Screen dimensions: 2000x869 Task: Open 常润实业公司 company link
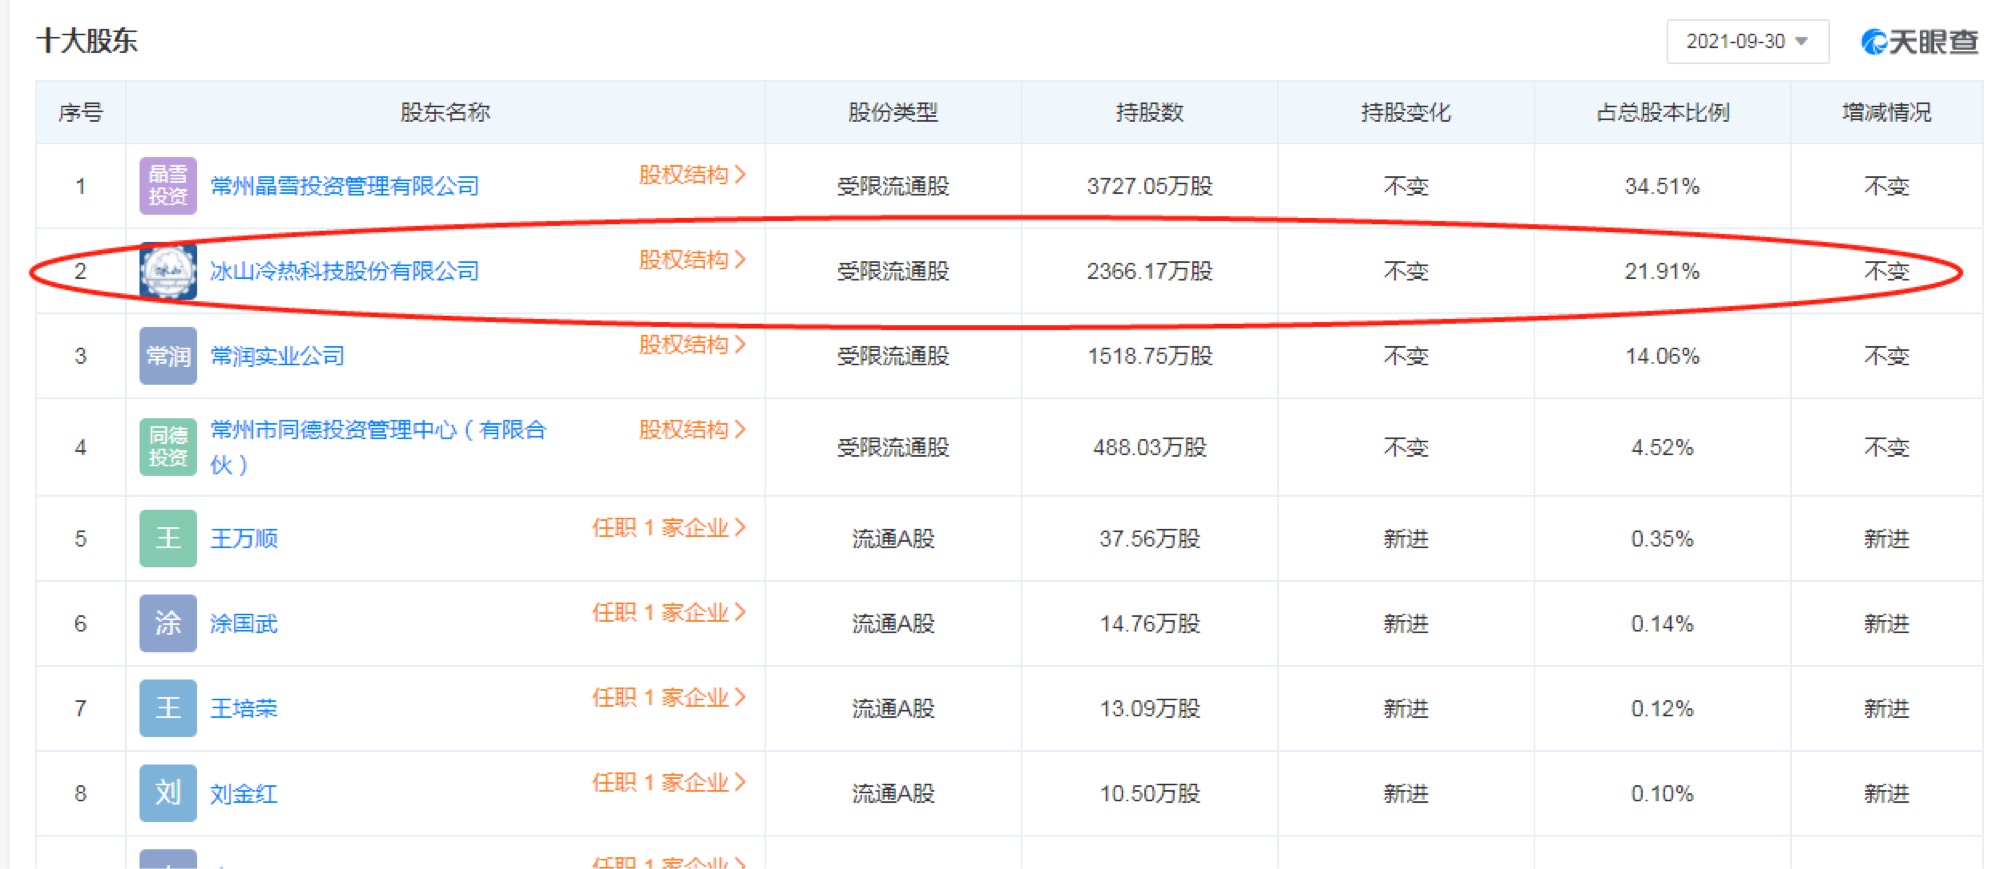(x=277, y=356)
